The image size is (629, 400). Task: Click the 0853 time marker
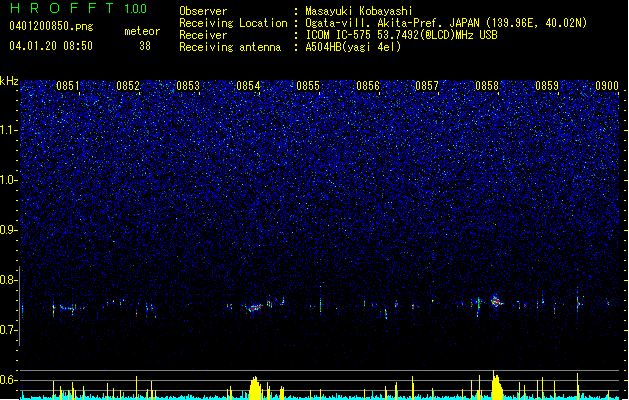pos(188,86)
